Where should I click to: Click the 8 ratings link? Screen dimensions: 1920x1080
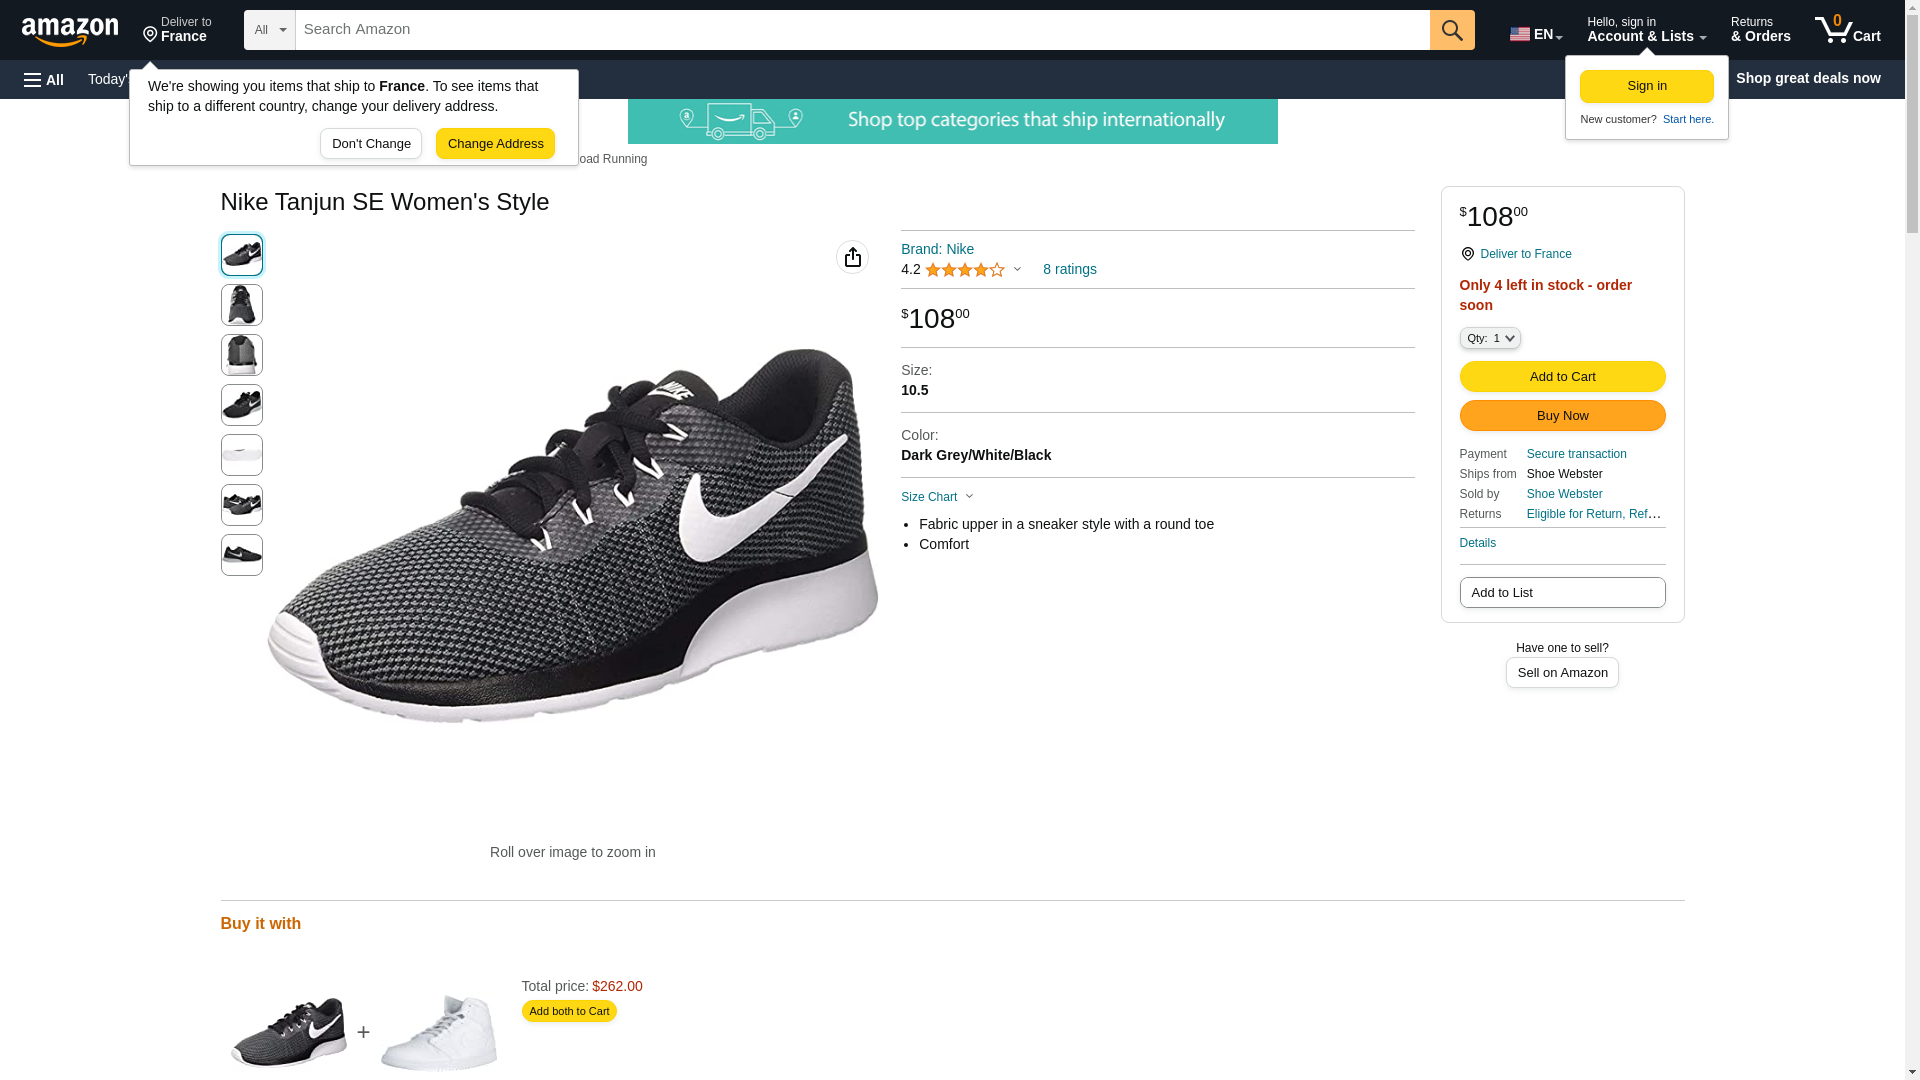[x=1069, y=269]
